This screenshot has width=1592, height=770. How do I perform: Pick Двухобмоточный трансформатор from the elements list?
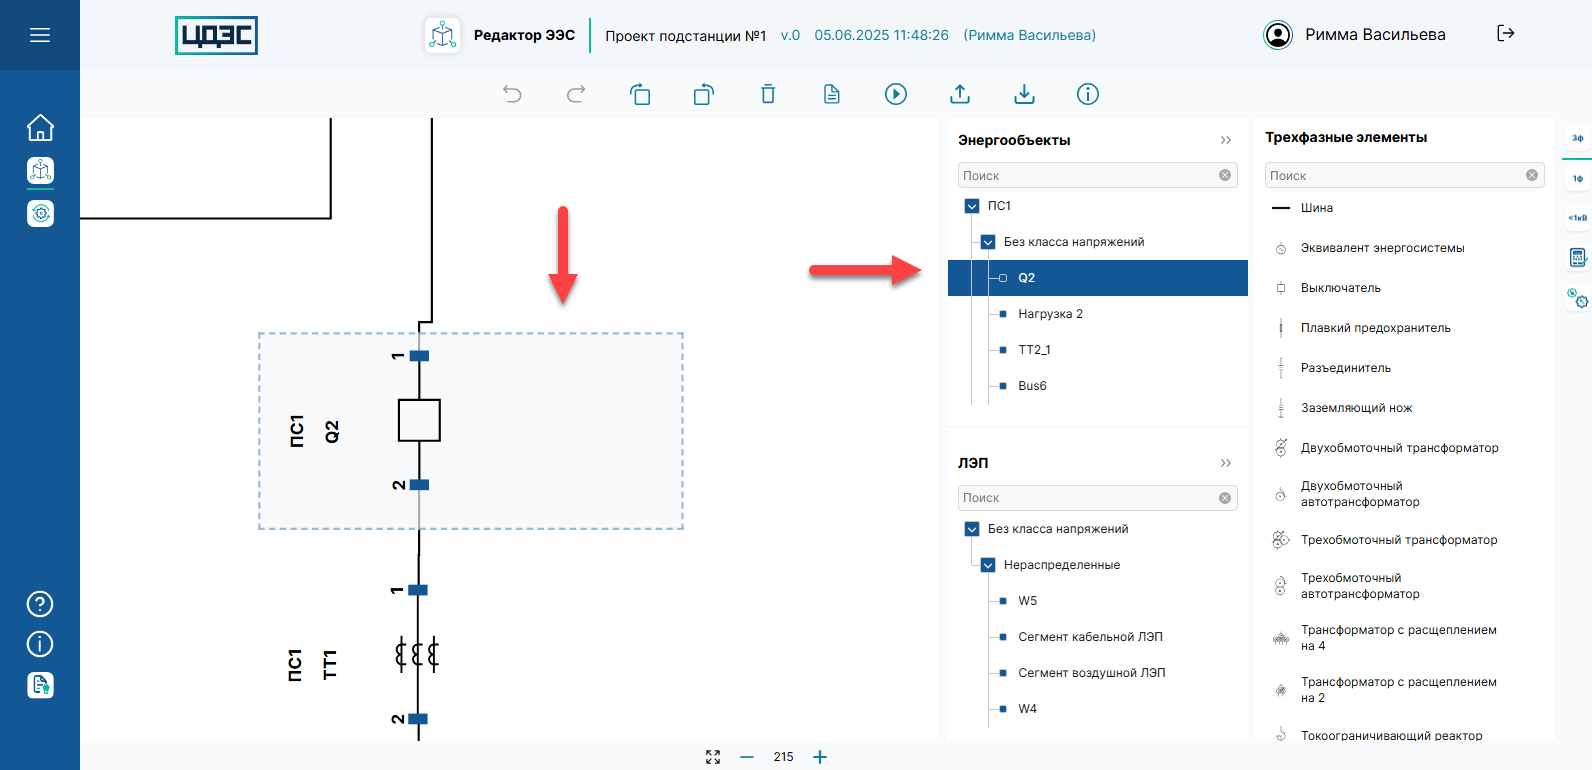(1399, 448)
